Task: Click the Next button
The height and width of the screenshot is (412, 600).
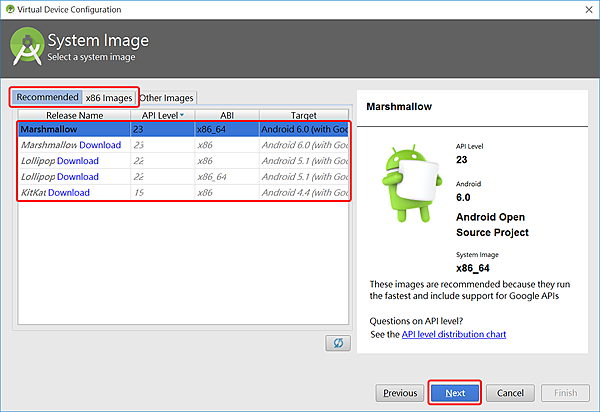Action: point(455,393)
